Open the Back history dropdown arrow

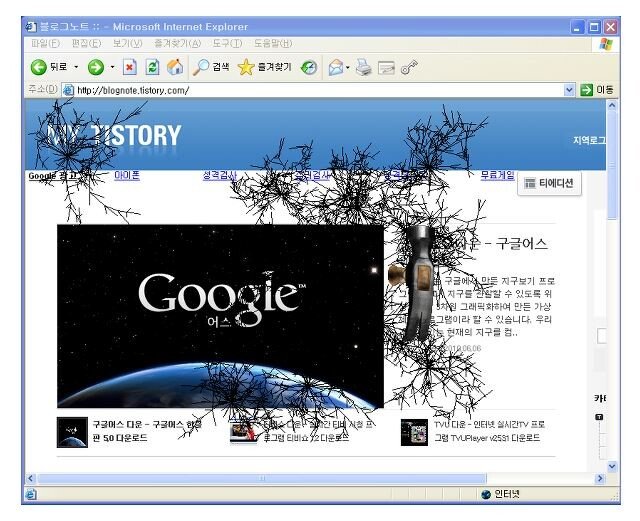click(x=76, y=67)
